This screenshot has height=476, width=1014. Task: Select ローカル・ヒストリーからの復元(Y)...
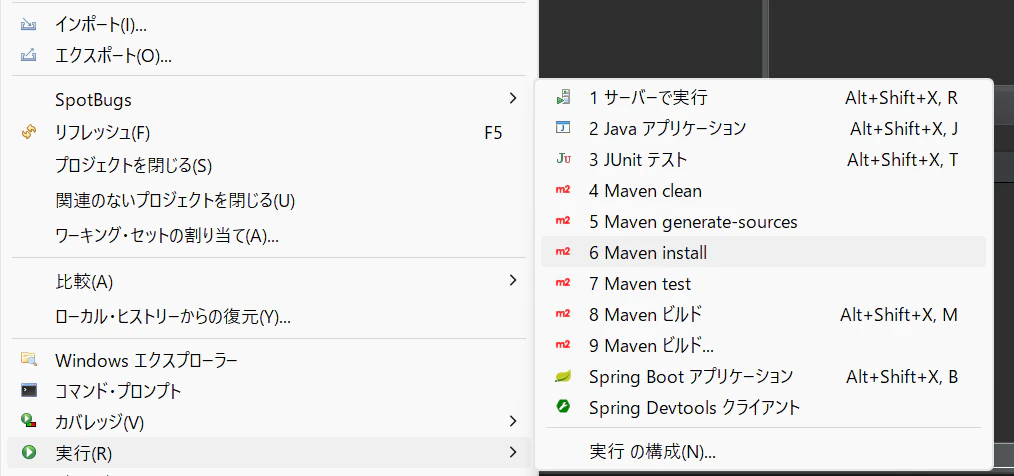tap(271, 317)
